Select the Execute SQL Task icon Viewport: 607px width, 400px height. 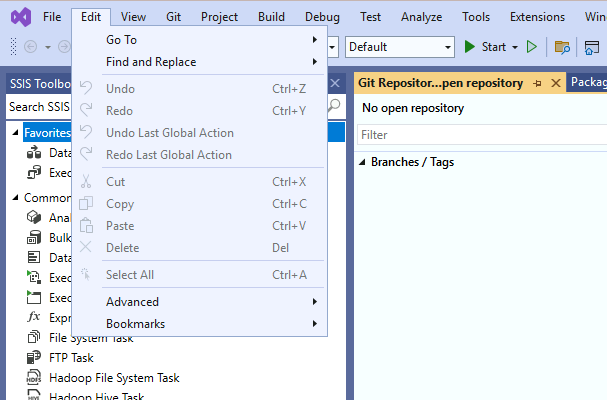(34, 297)
